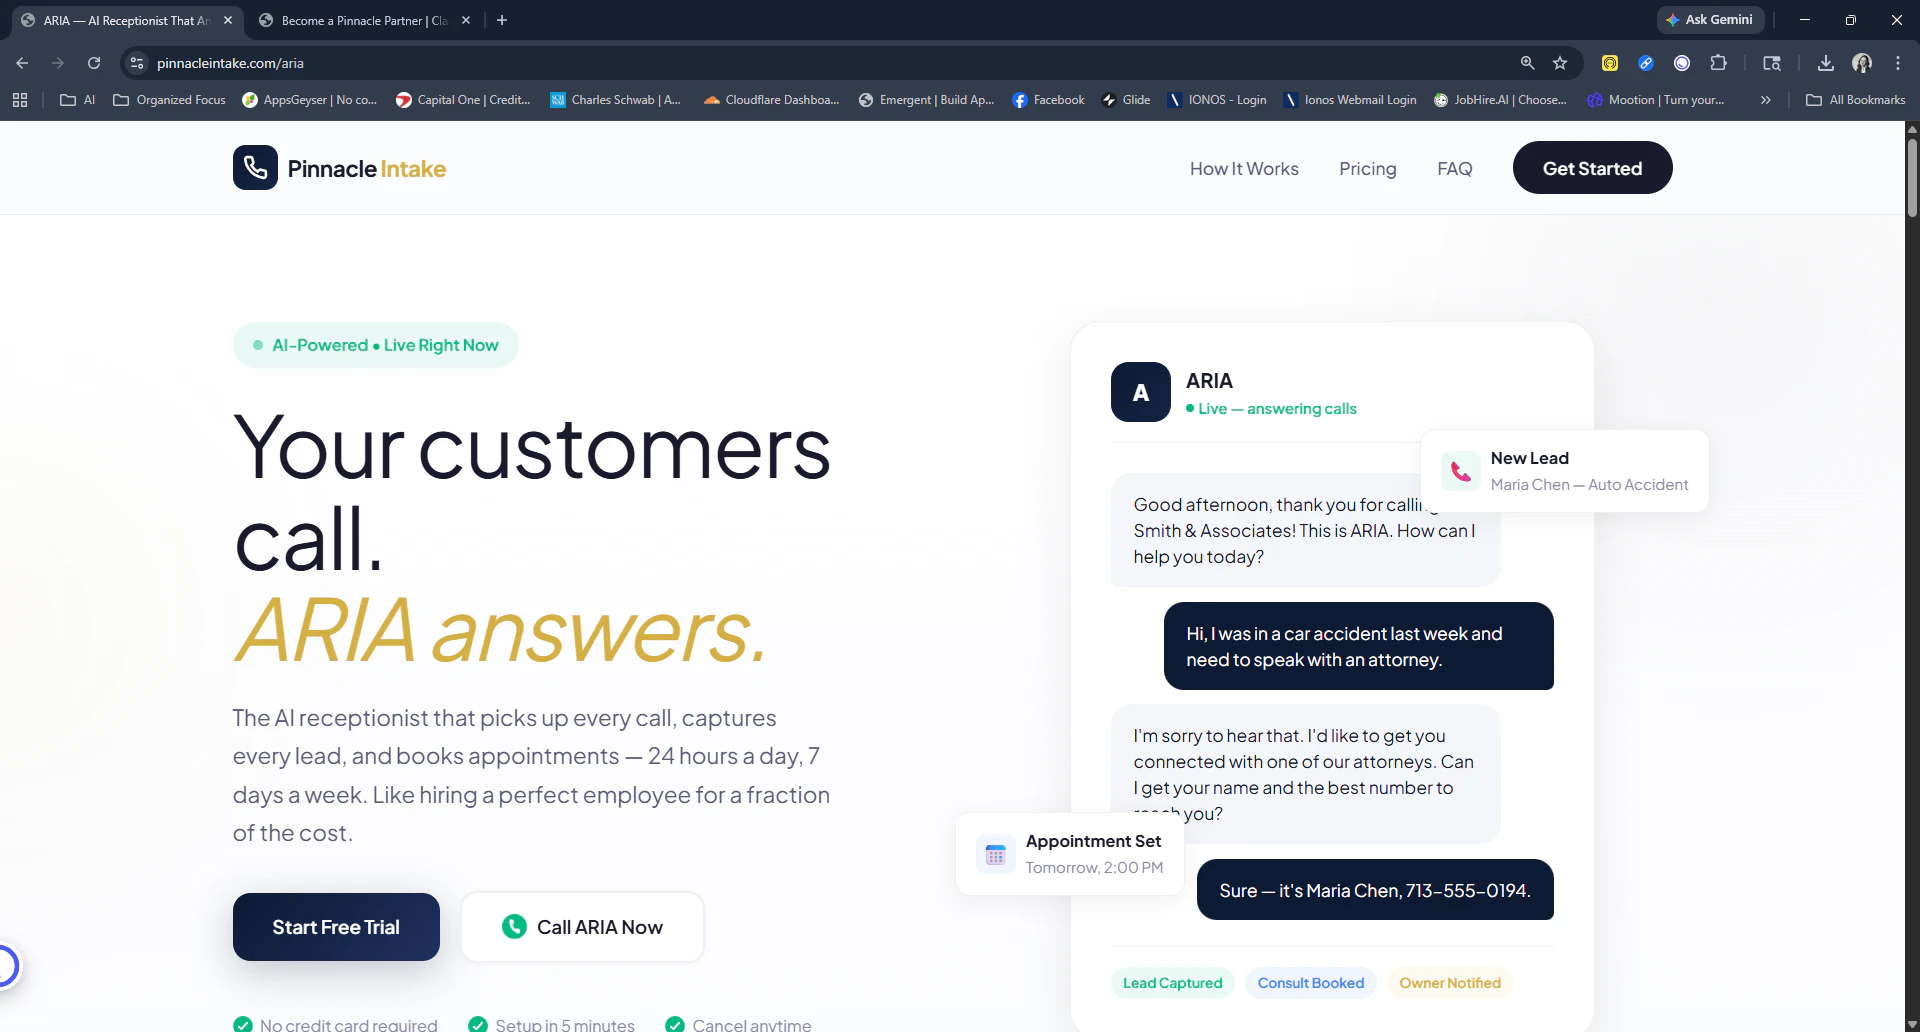1920x1032 pixels.
Task: Click the Appointment Set calendar icon
Action: pyautogui.click(x=995, y=854)
